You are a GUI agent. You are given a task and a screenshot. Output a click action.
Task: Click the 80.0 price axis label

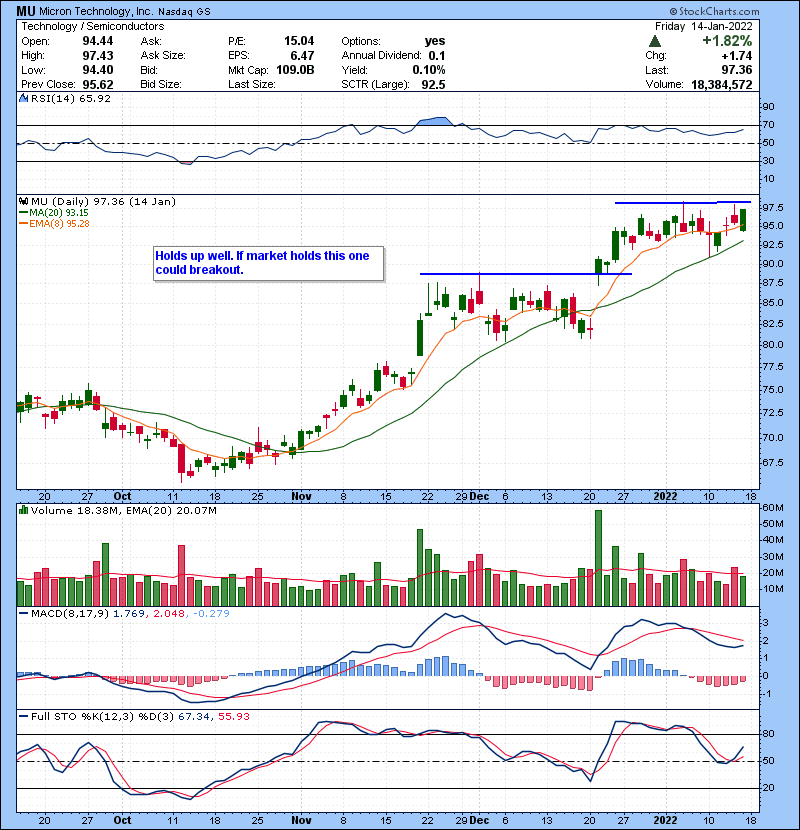coord(772,345)
